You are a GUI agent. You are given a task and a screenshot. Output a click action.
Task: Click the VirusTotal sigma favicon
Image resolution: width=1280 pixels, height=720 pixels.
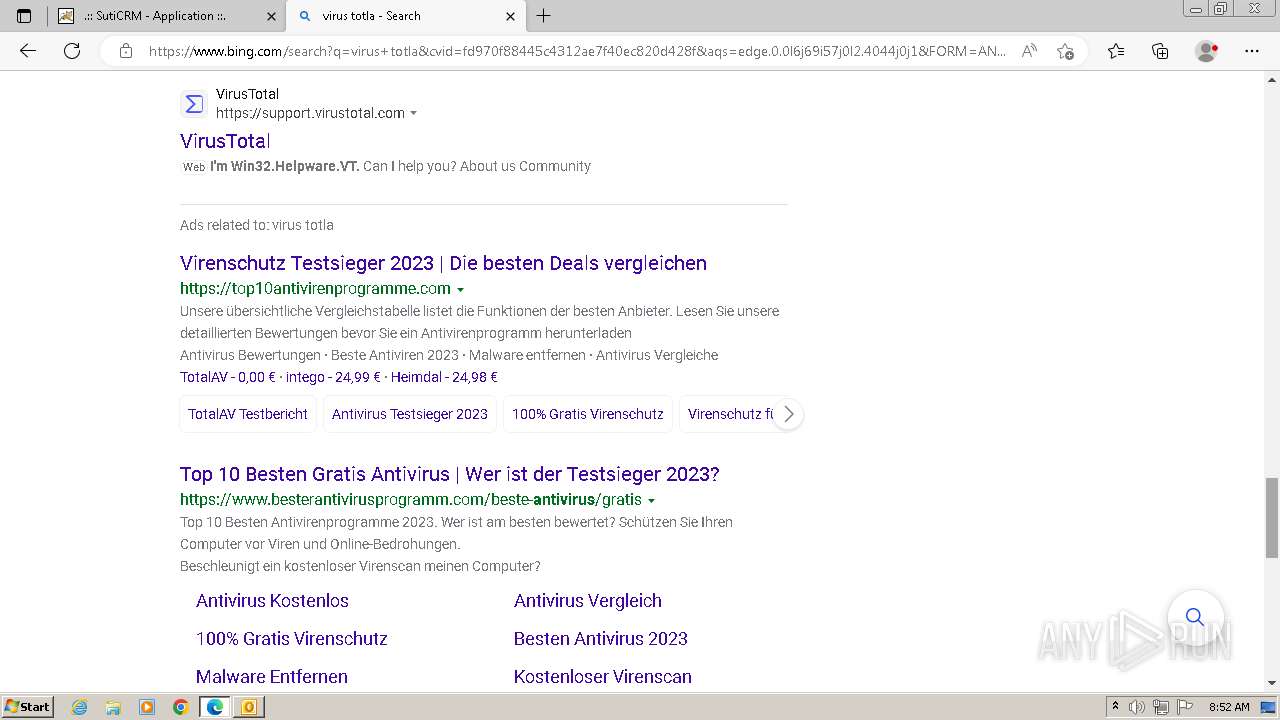194,104
